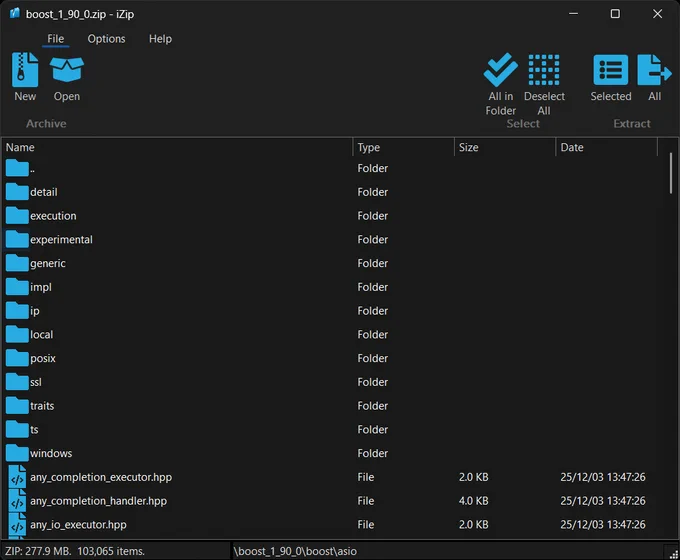This screenshot has width=680, height=560.
Task: Click Folder type cell of posix row
Action: pyautogui.click(x=373, y=358)
